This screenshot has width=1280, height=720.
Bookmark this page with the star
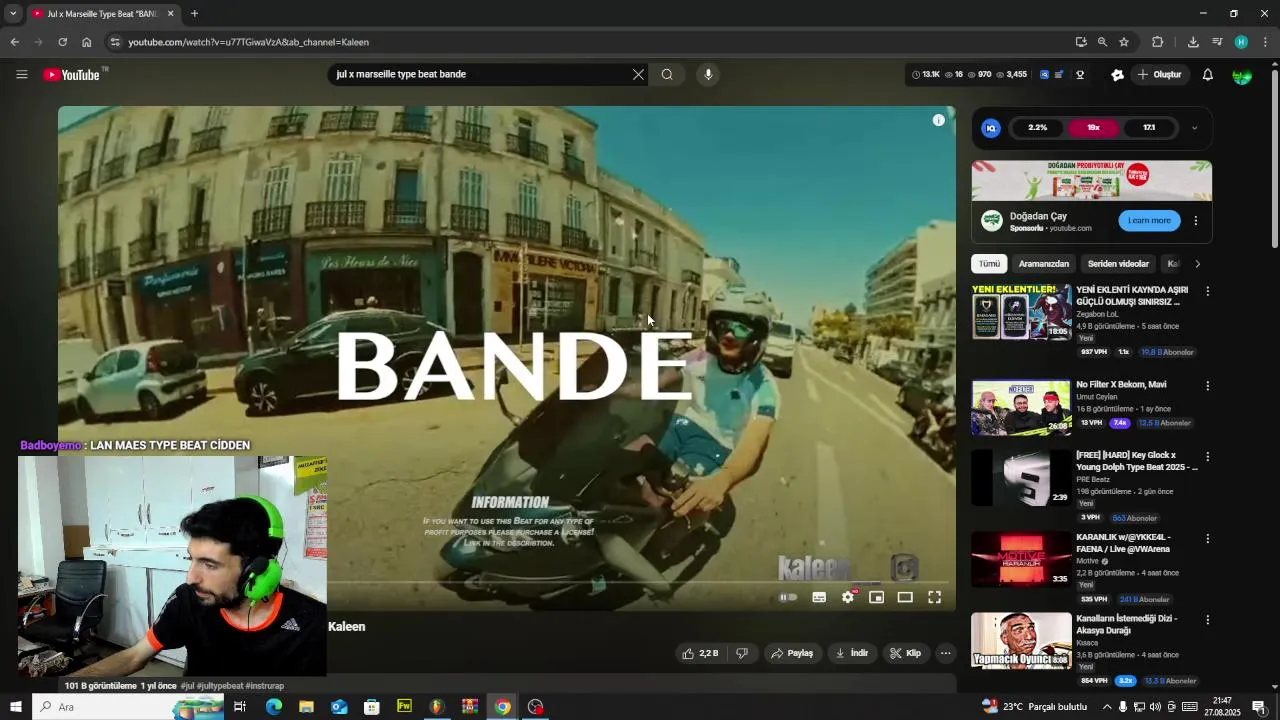click(x=1124, y=42)
